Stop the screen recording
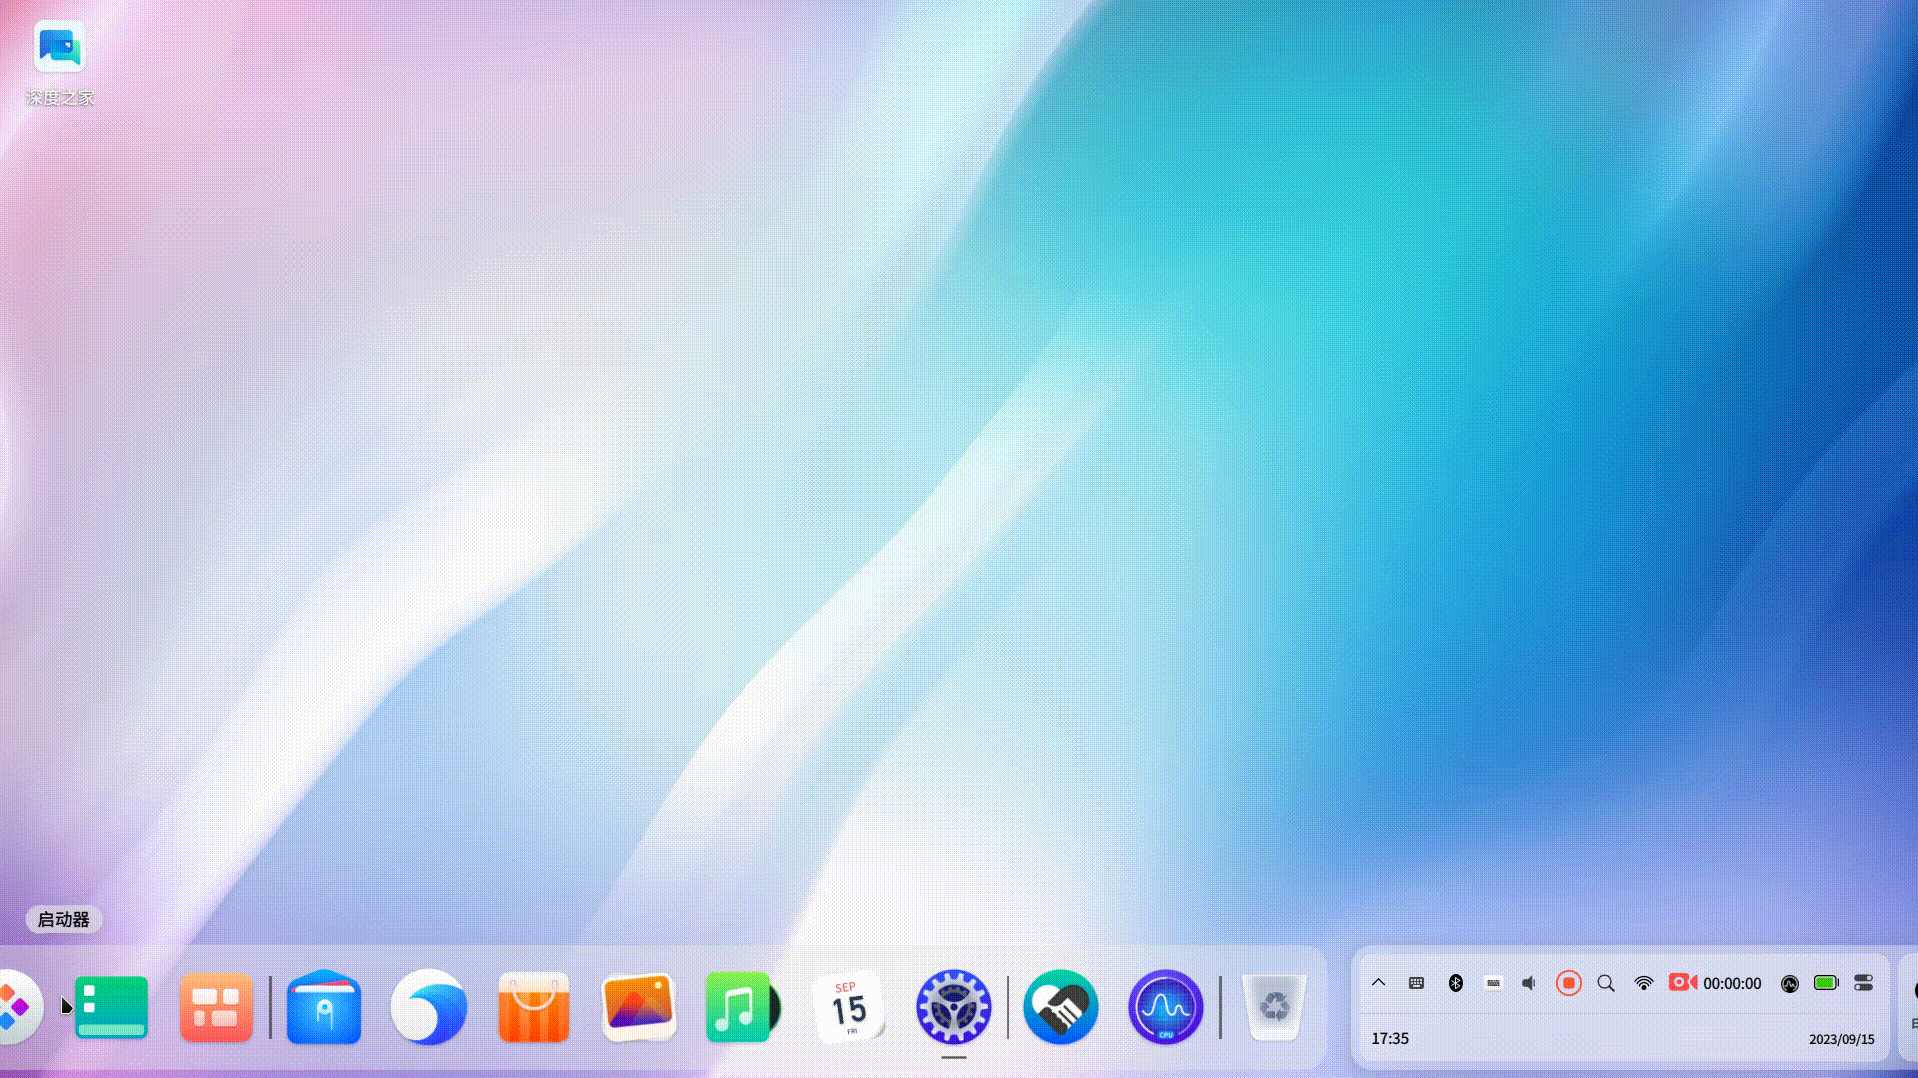 coord(1567,983)
